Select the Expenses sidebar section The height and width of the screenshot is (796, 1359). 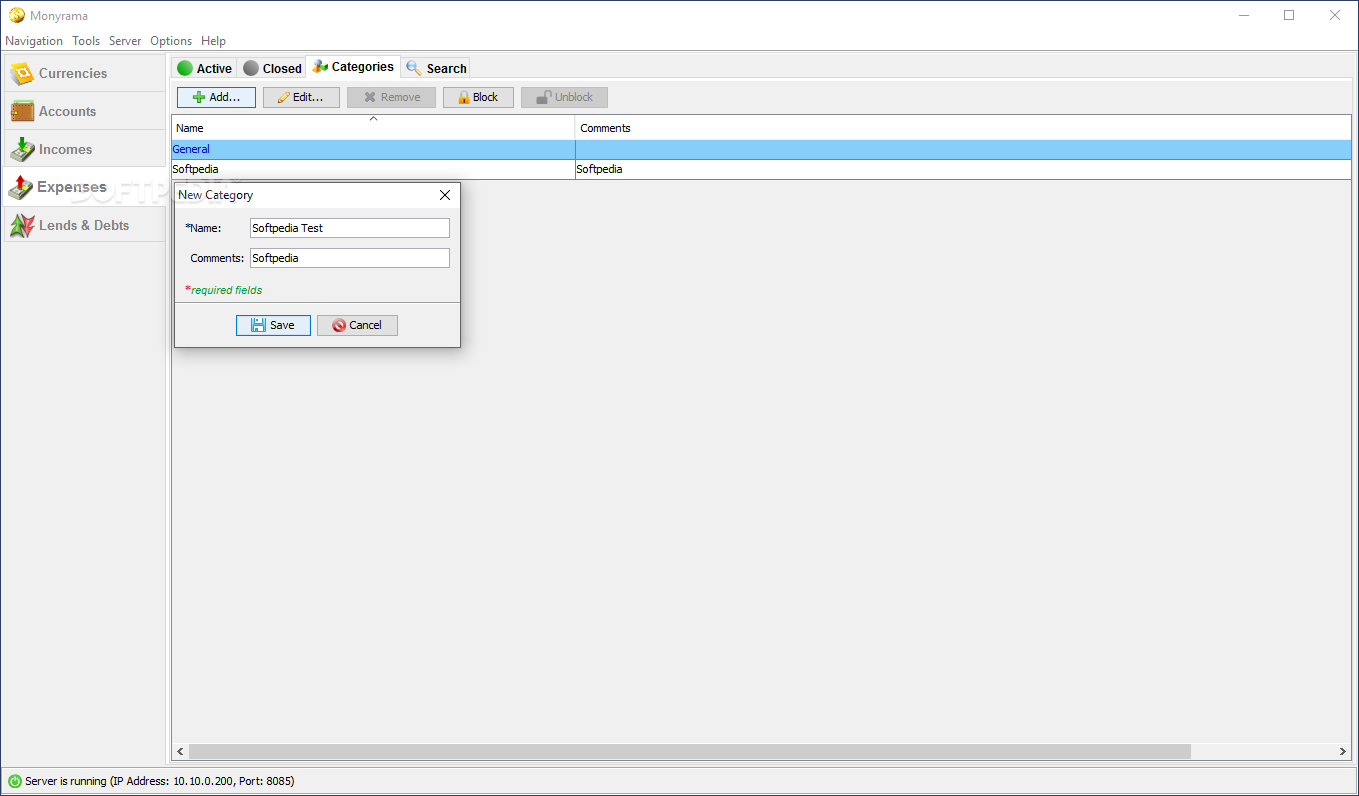click(84, 187)
